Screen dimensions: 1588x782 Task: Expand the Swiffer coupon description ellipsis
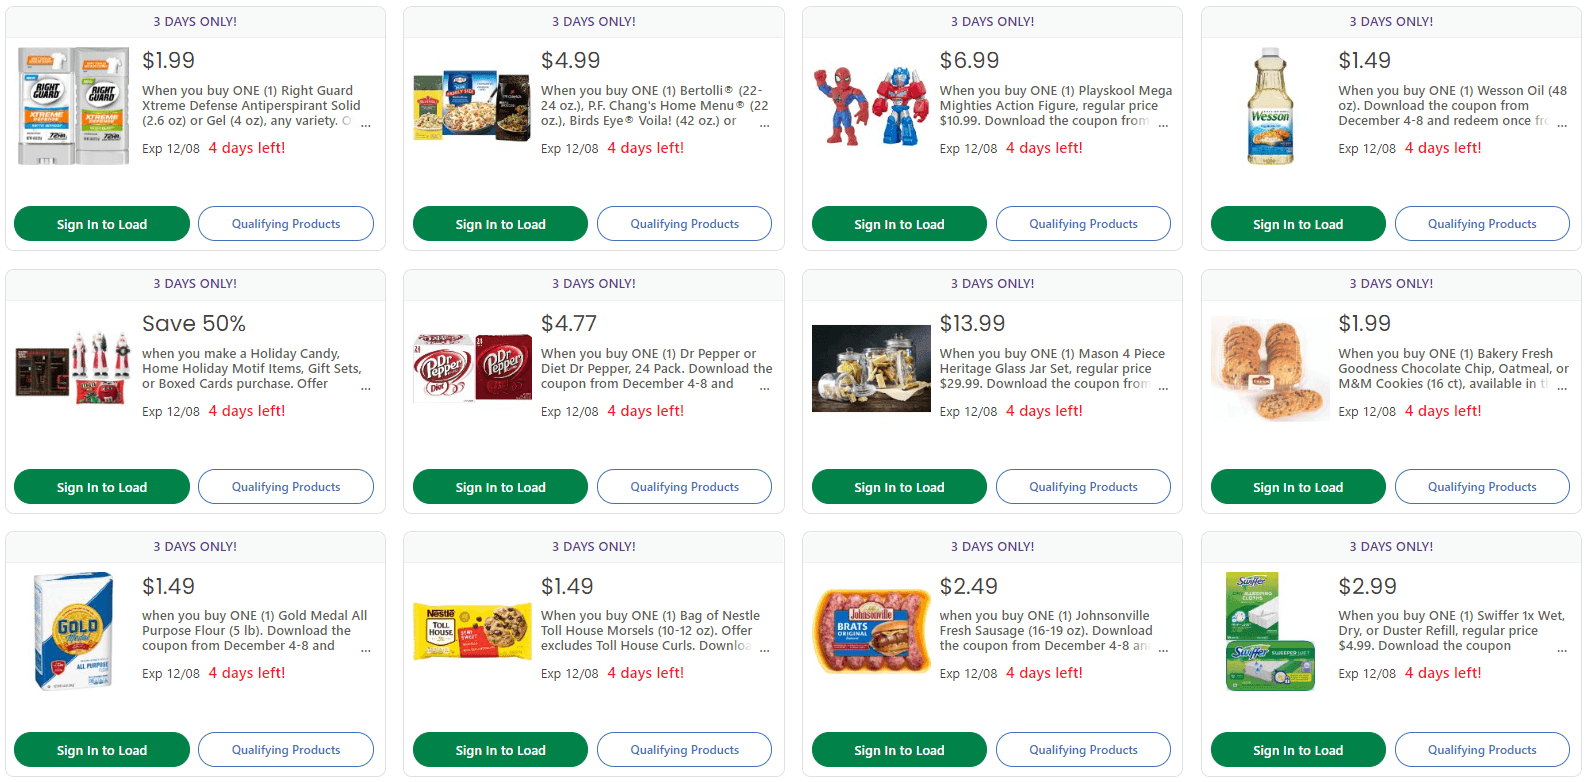click(1562, 649)
